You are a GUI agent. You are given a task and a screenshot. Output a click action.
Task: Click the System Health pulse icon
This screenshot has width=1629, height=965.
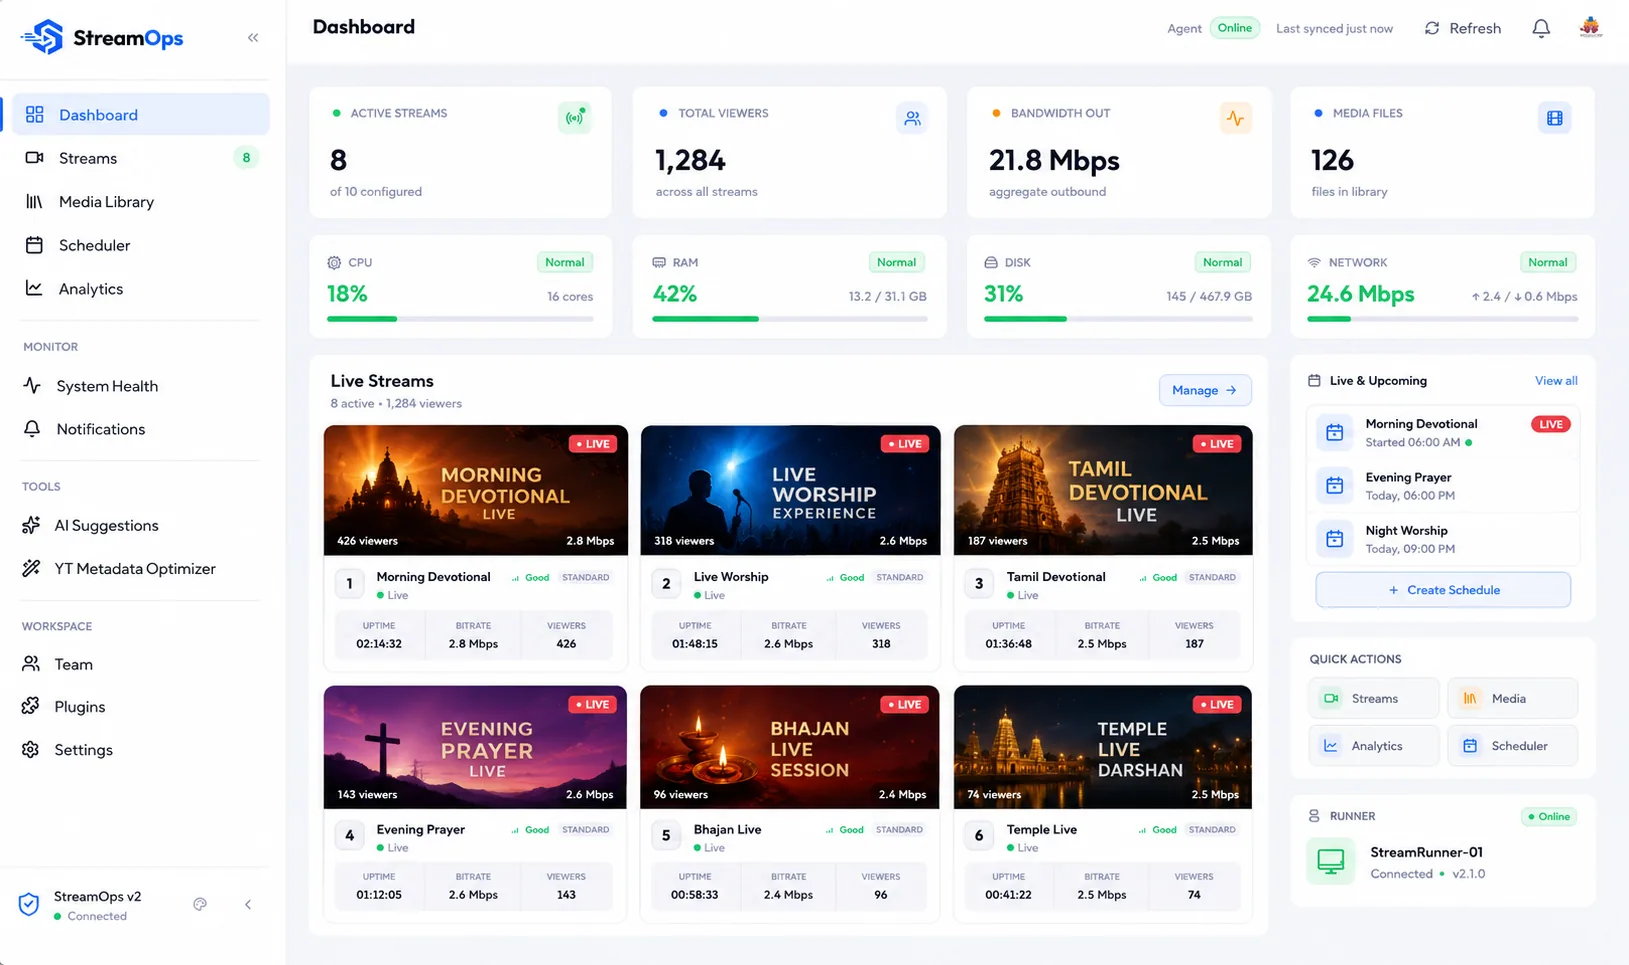coord(32,385)
